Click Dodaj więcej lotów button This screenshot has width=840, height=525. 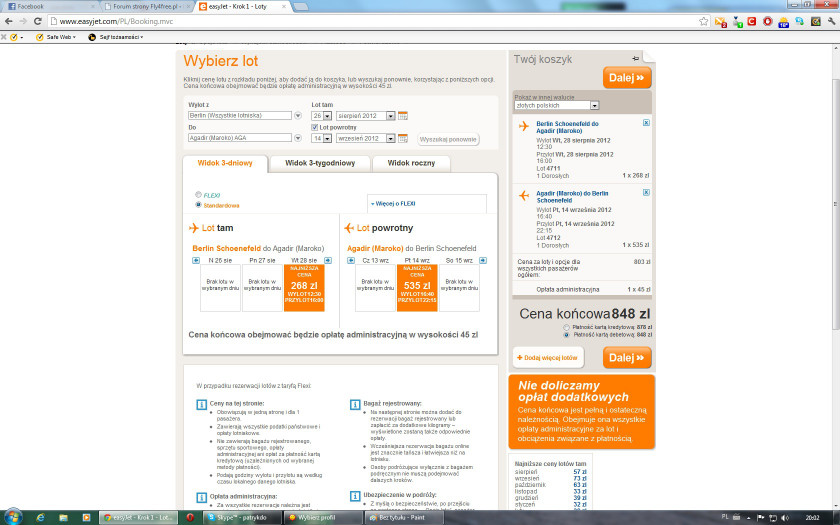click(548, 358)
